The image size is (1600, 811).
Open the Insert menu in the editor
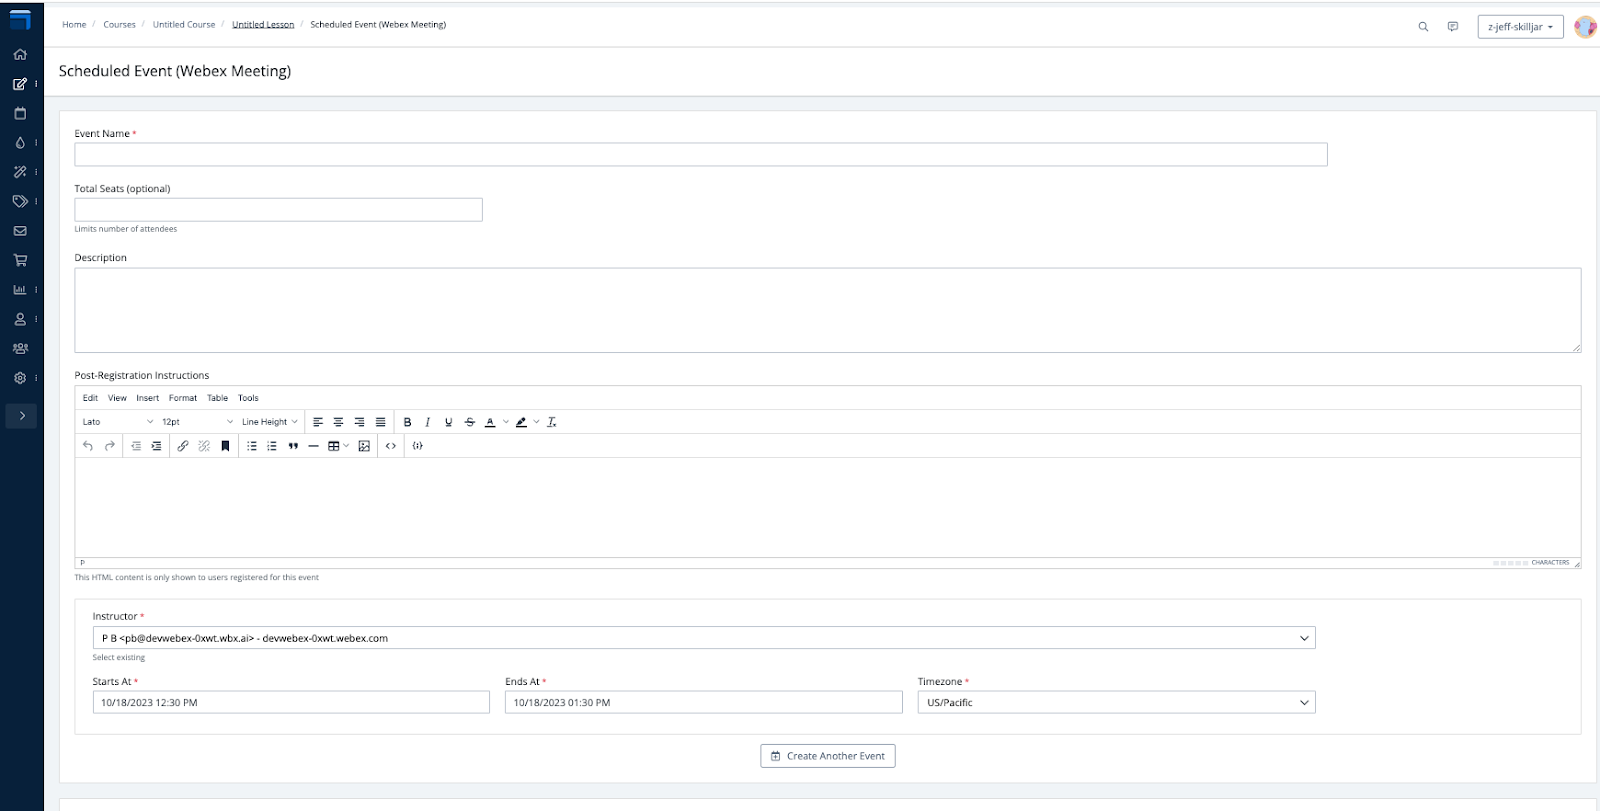[x=147, y=398]
